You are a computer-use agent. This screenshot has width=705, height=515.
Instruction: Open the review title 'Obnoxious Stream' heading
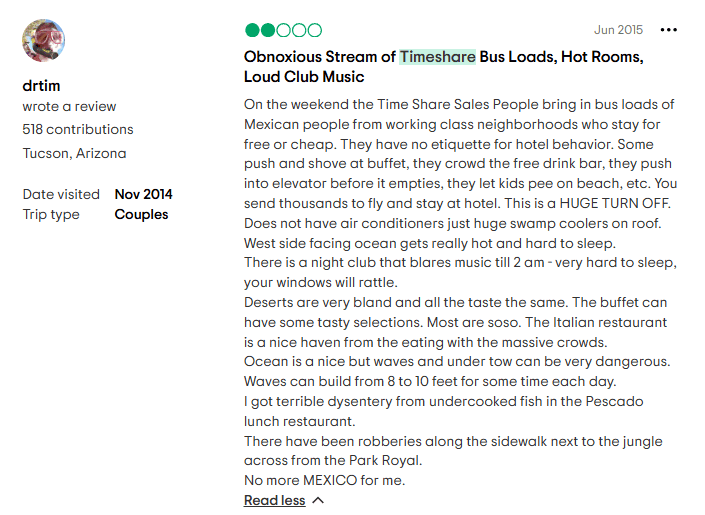(x=320, y=57)
